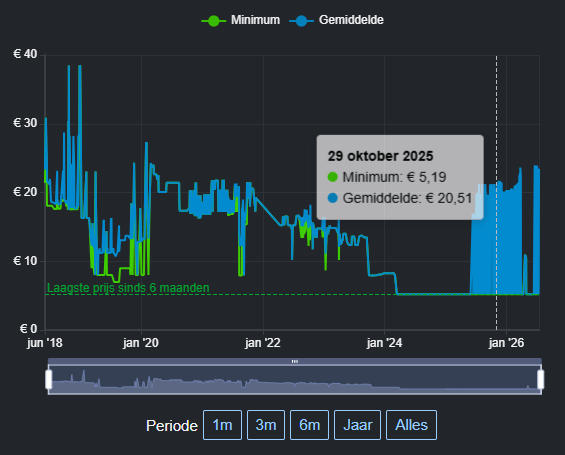
Task: Click the jan '22 x-axis label
Action: pos(263,343)
